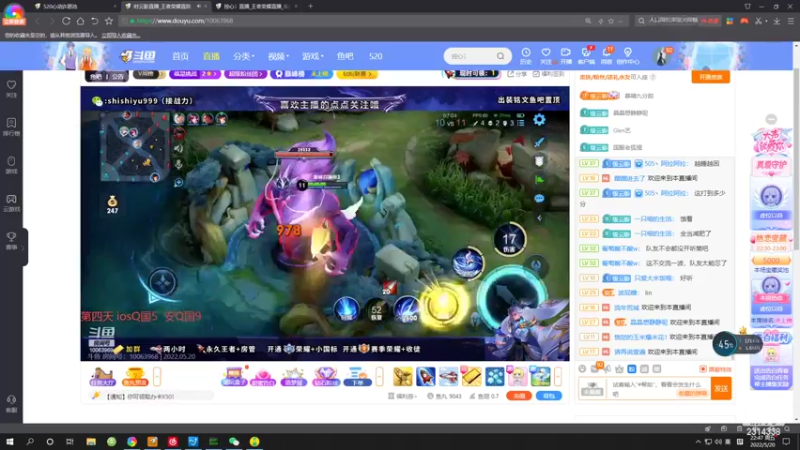Open the customer service headset in left sidebar

pos(11,403)
